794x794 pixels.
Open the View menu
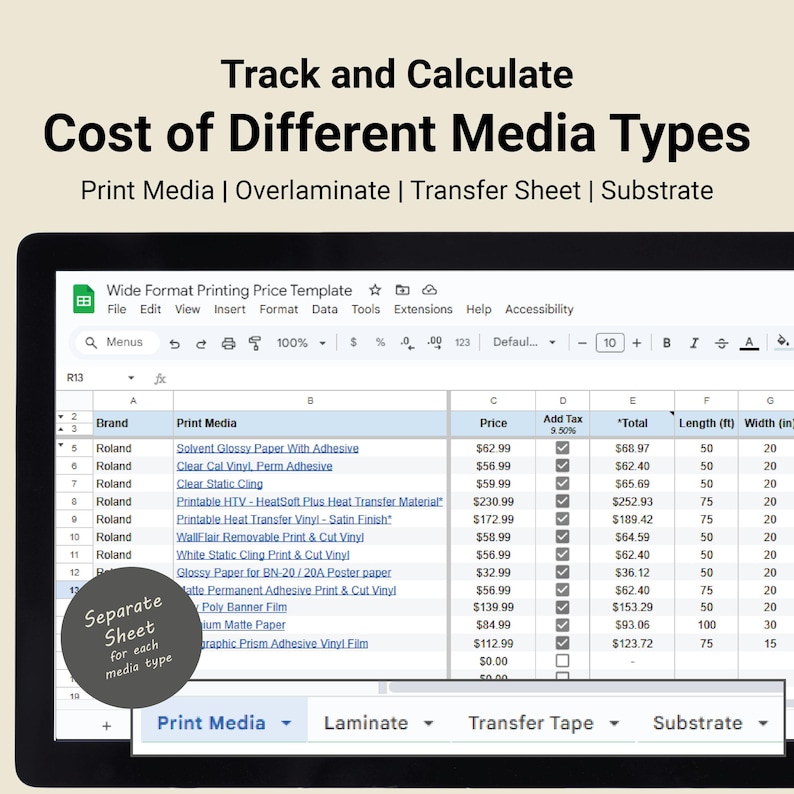point(187,309)
